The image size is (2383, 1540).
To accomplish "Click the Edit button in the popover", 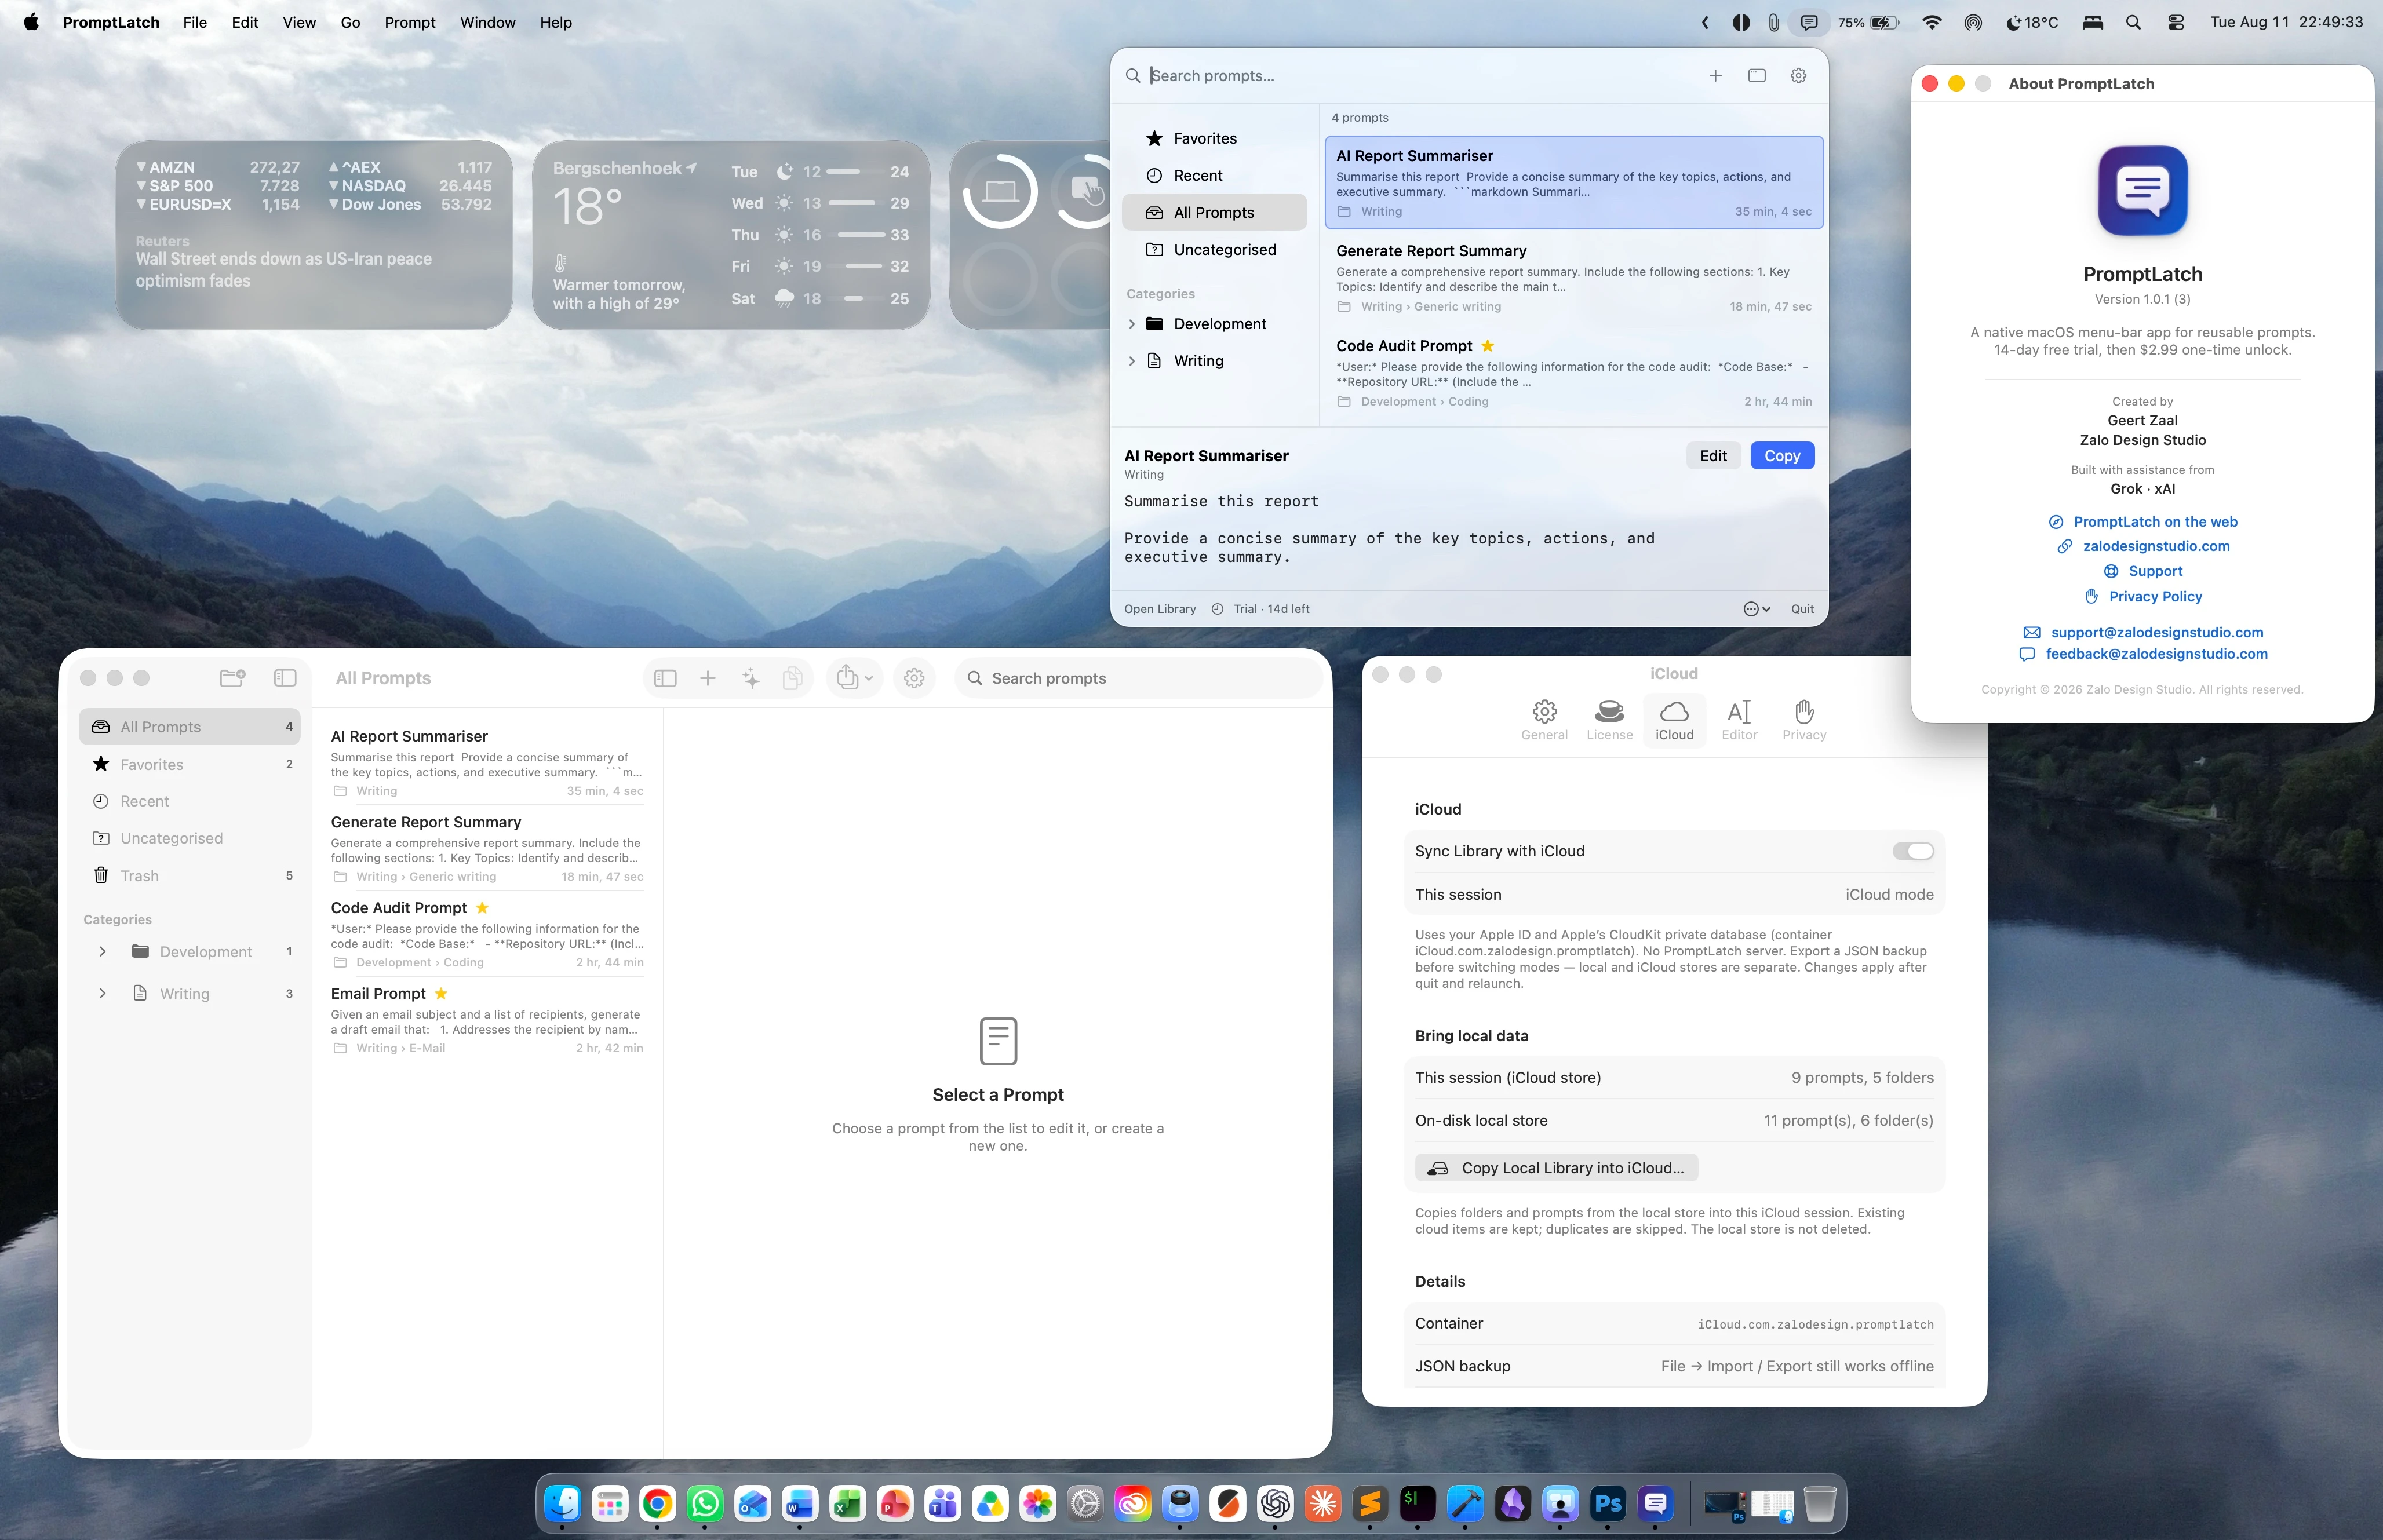I will (1713, 456).
